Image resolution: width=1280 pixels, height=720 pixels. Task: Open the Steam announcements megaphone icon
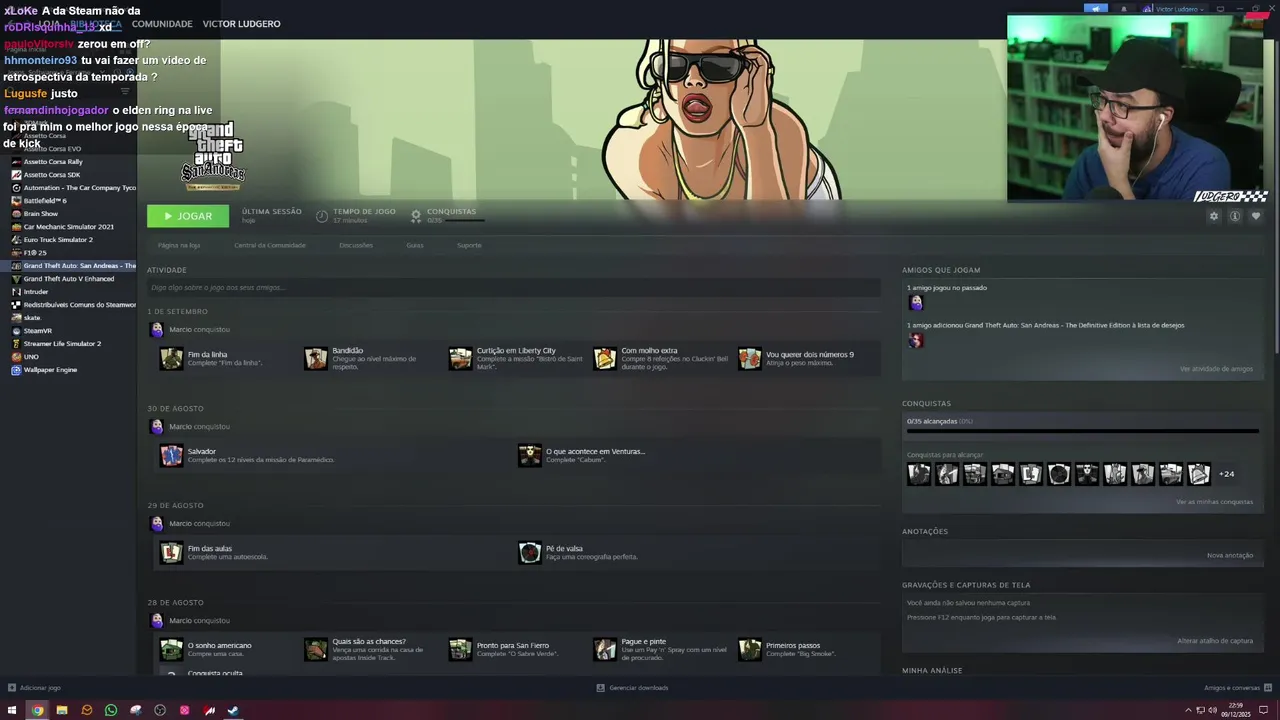click(1096, 9)
